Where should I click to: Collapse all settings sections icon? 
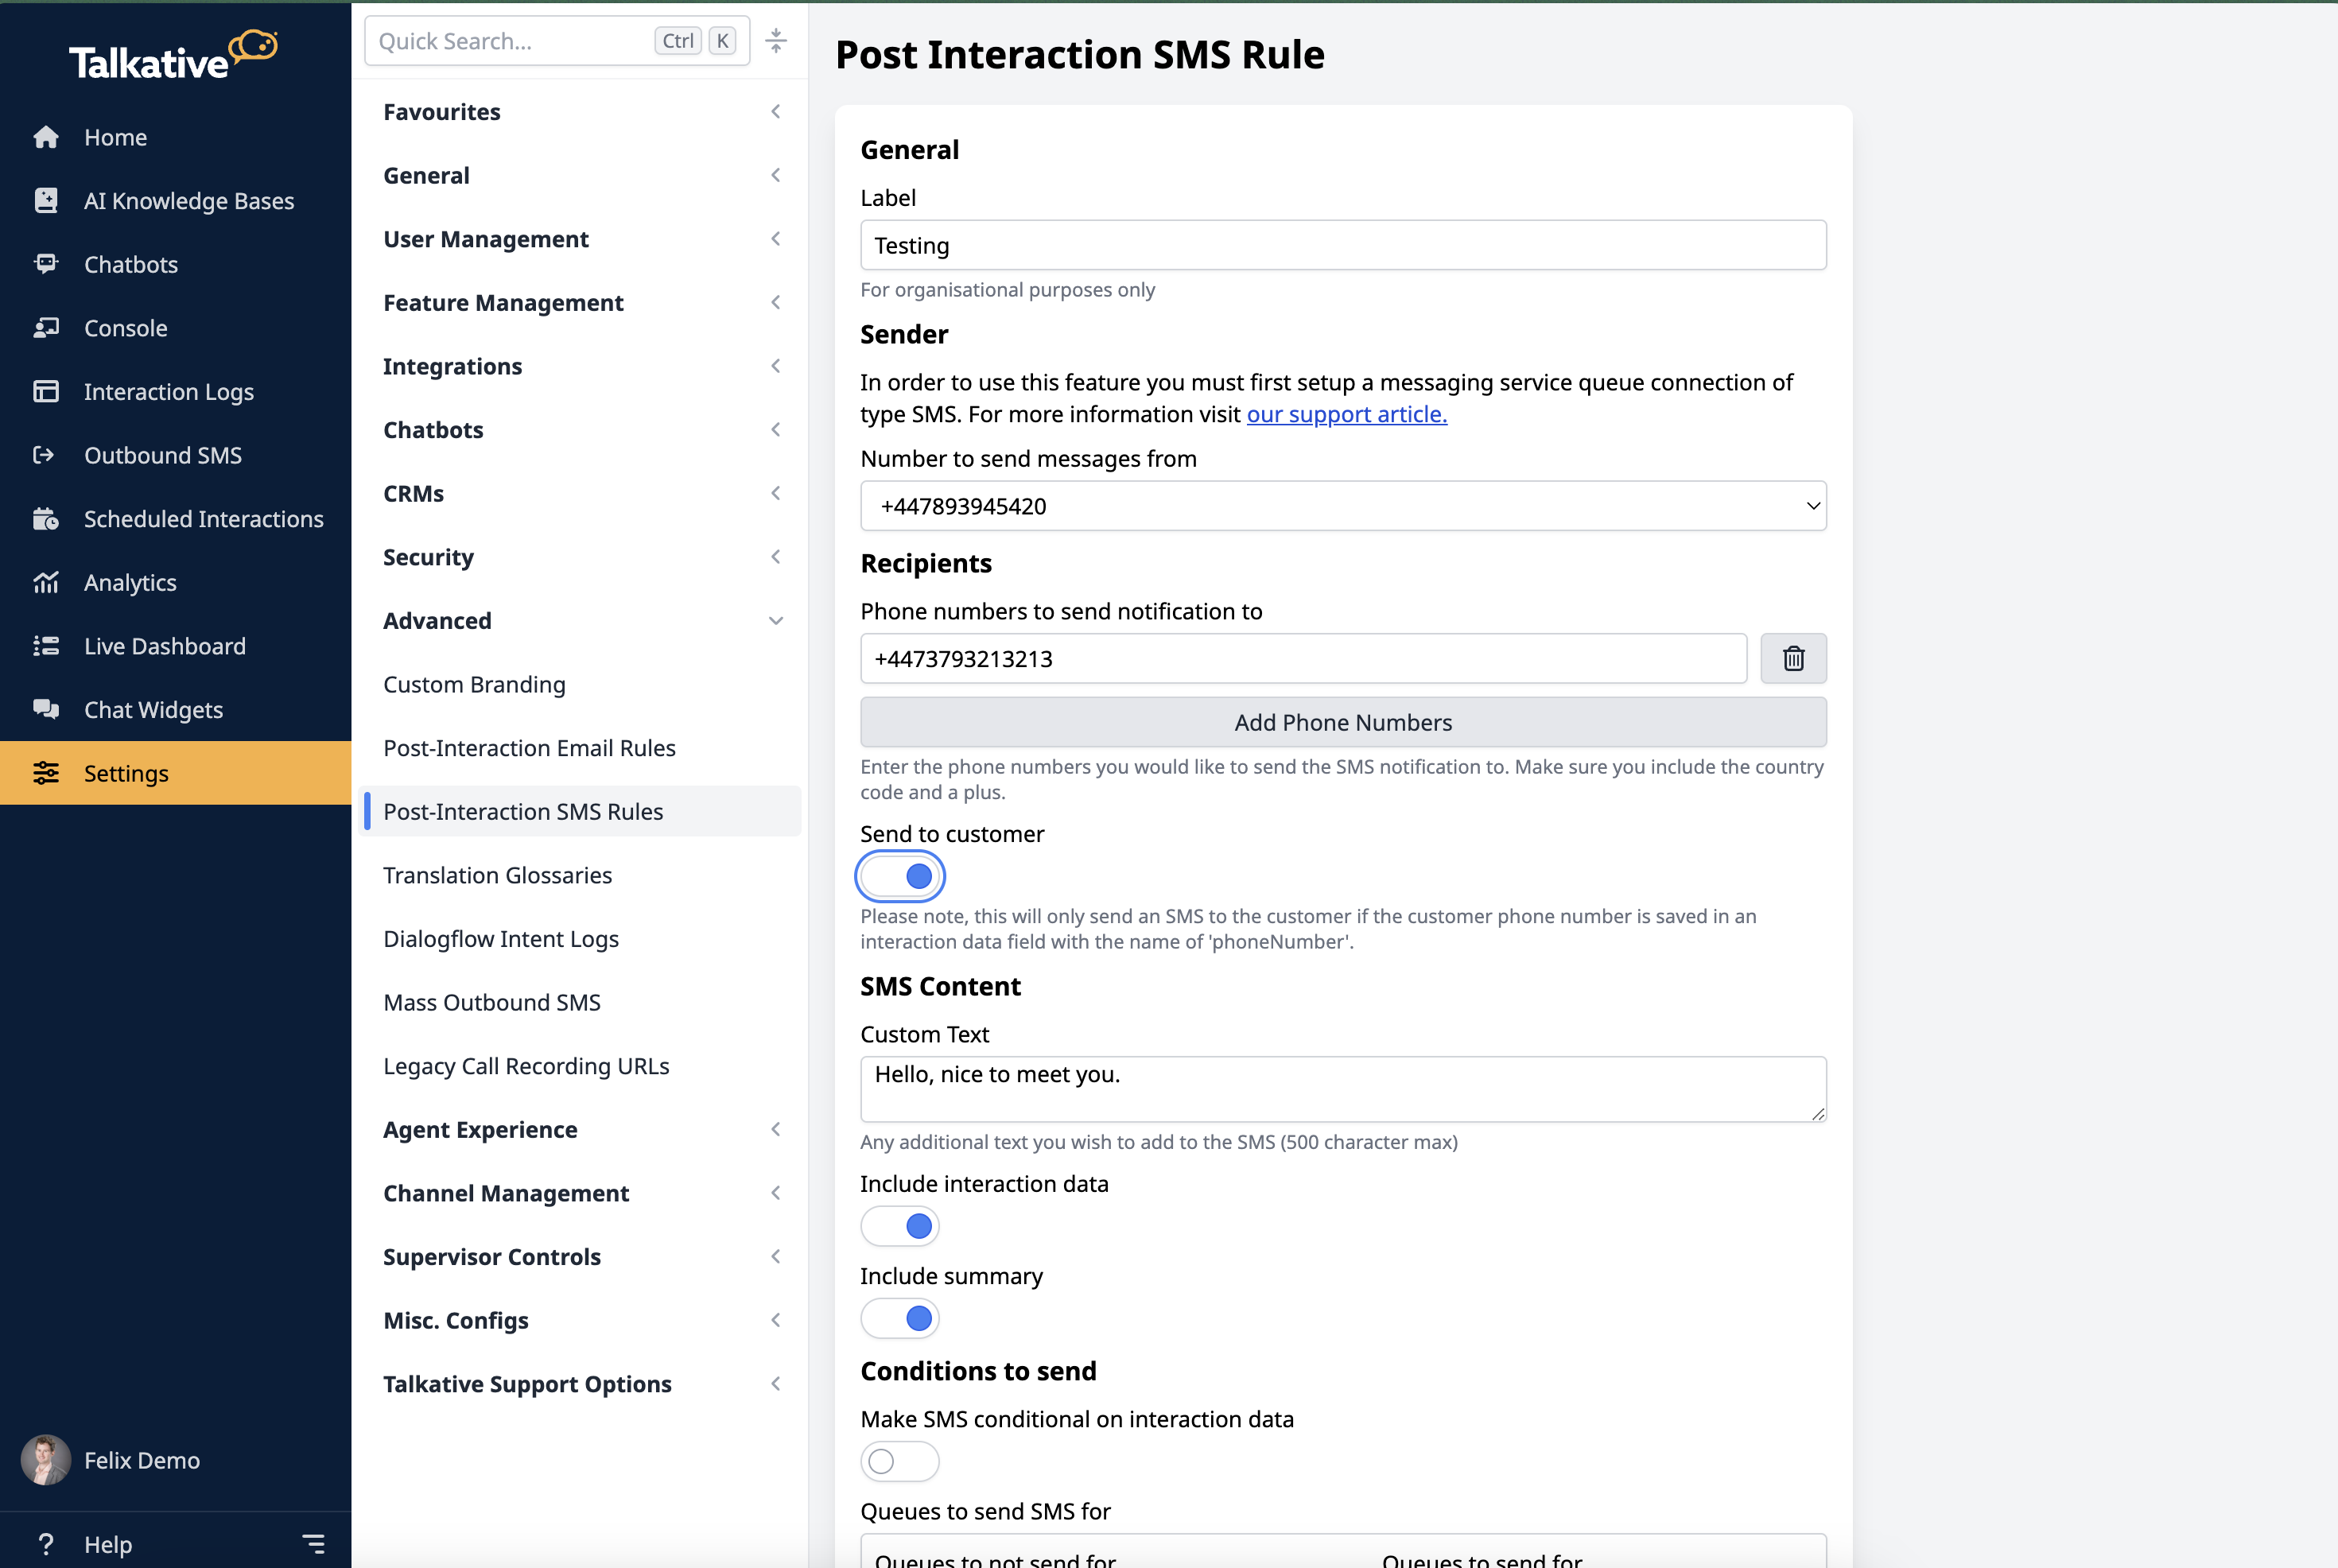(776, 41)
